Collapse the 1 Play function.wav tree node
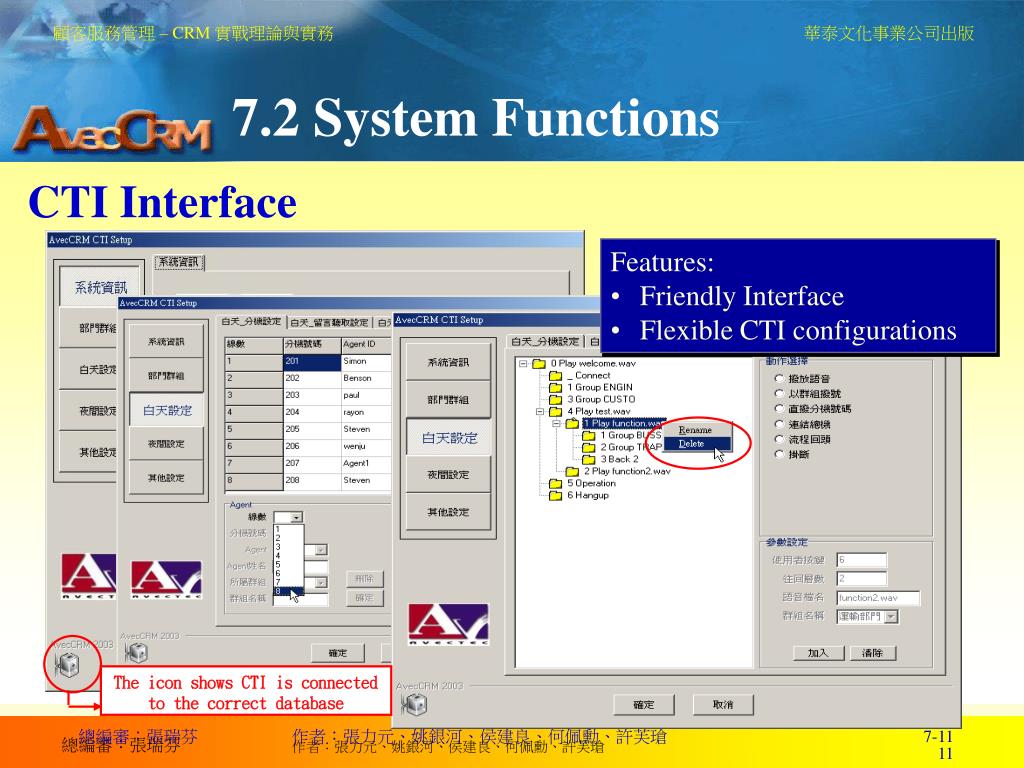The height and width of the screenshot is (768, 1024). 556,424
